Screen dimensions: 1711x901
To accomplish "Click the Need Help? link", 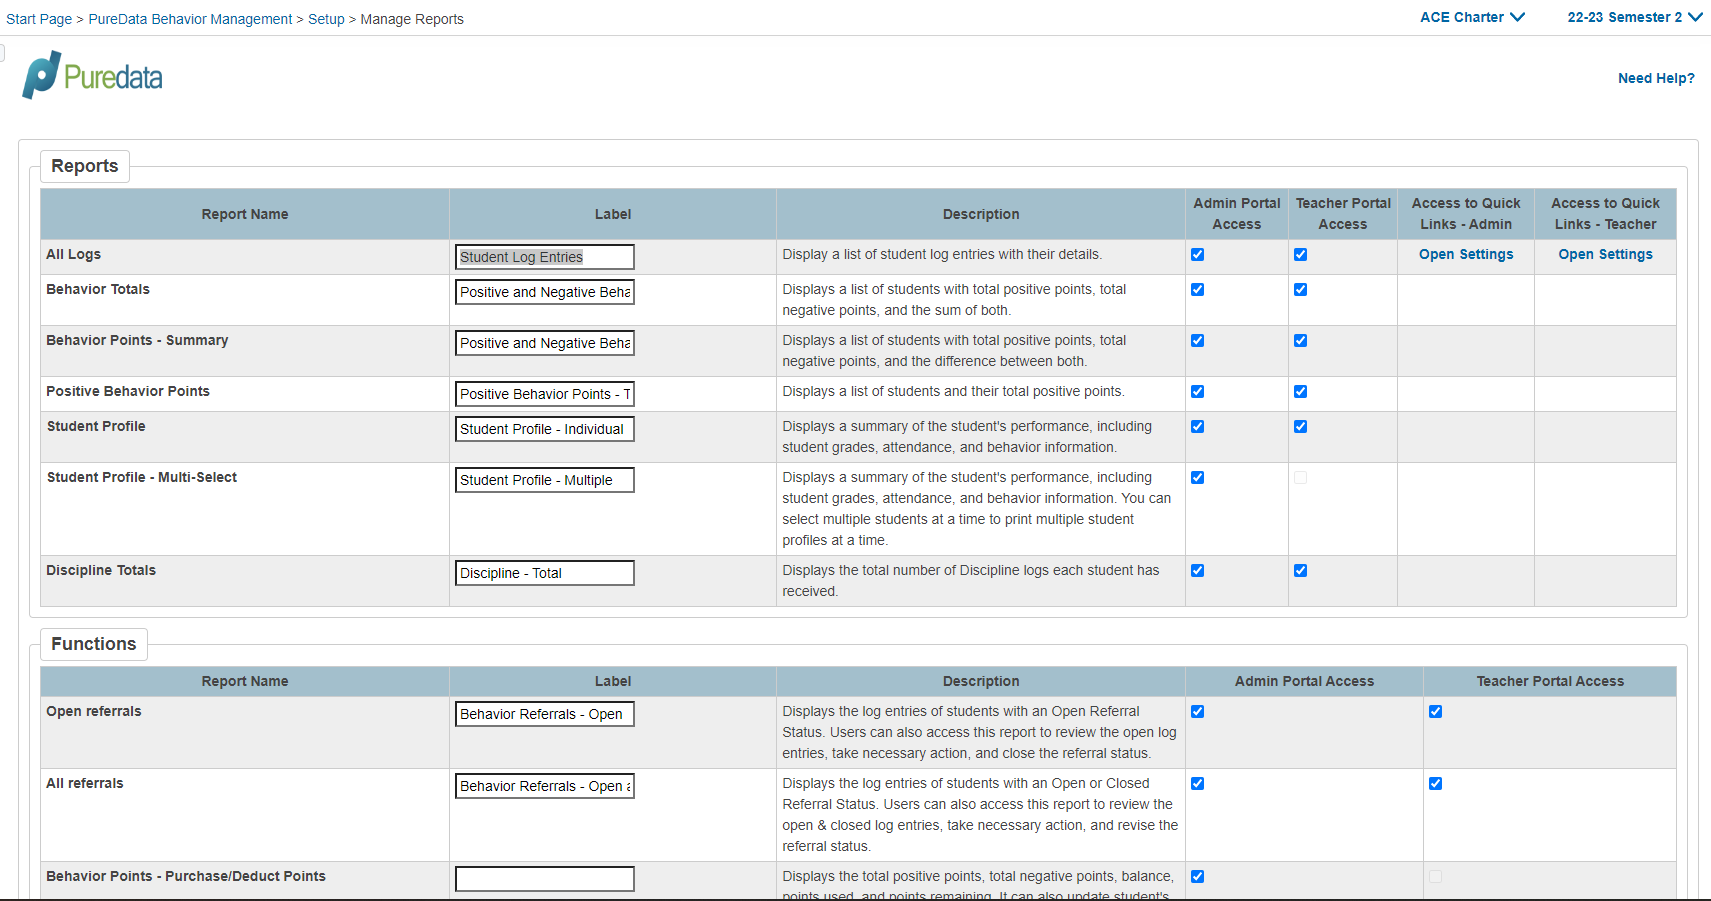I will tap(1656, 78).
